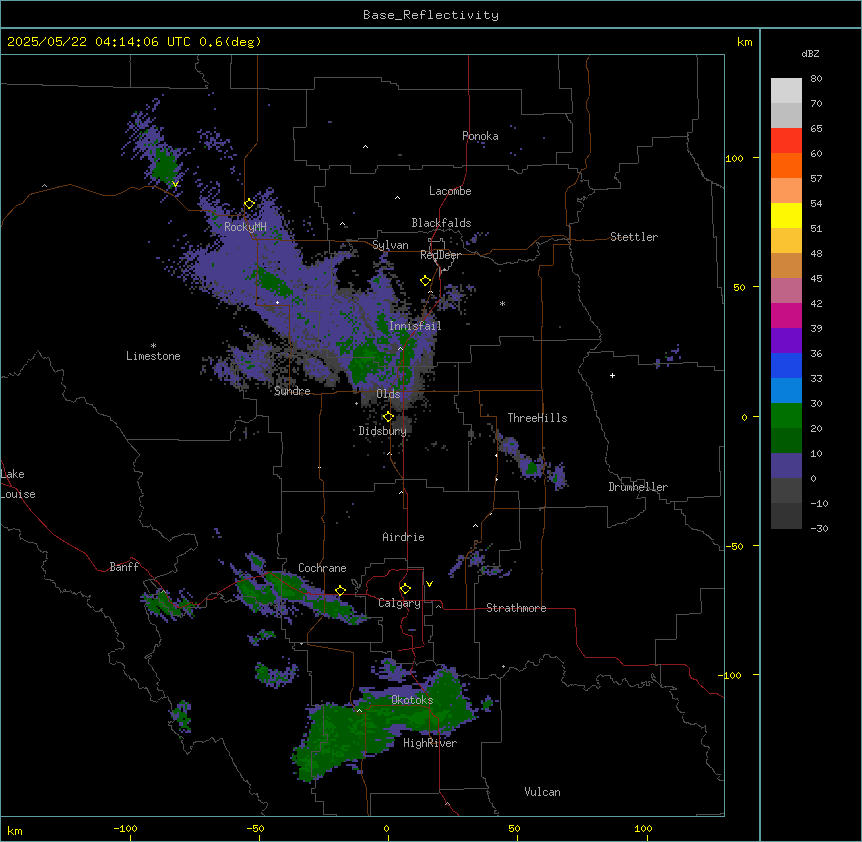Viewport: 862px width, 842px height.
Task: Select the magenta swatch in dBZ legend
Action: [786, 315]
